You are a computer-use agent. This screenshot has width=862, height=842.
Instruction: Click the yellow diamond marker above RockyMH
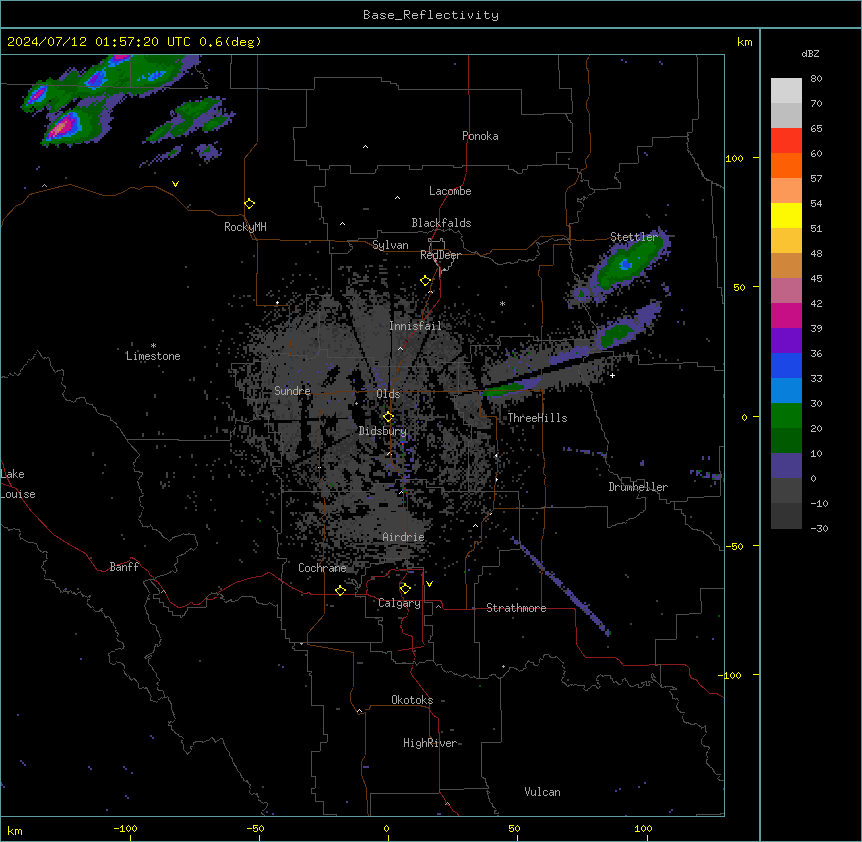[249, 203]
